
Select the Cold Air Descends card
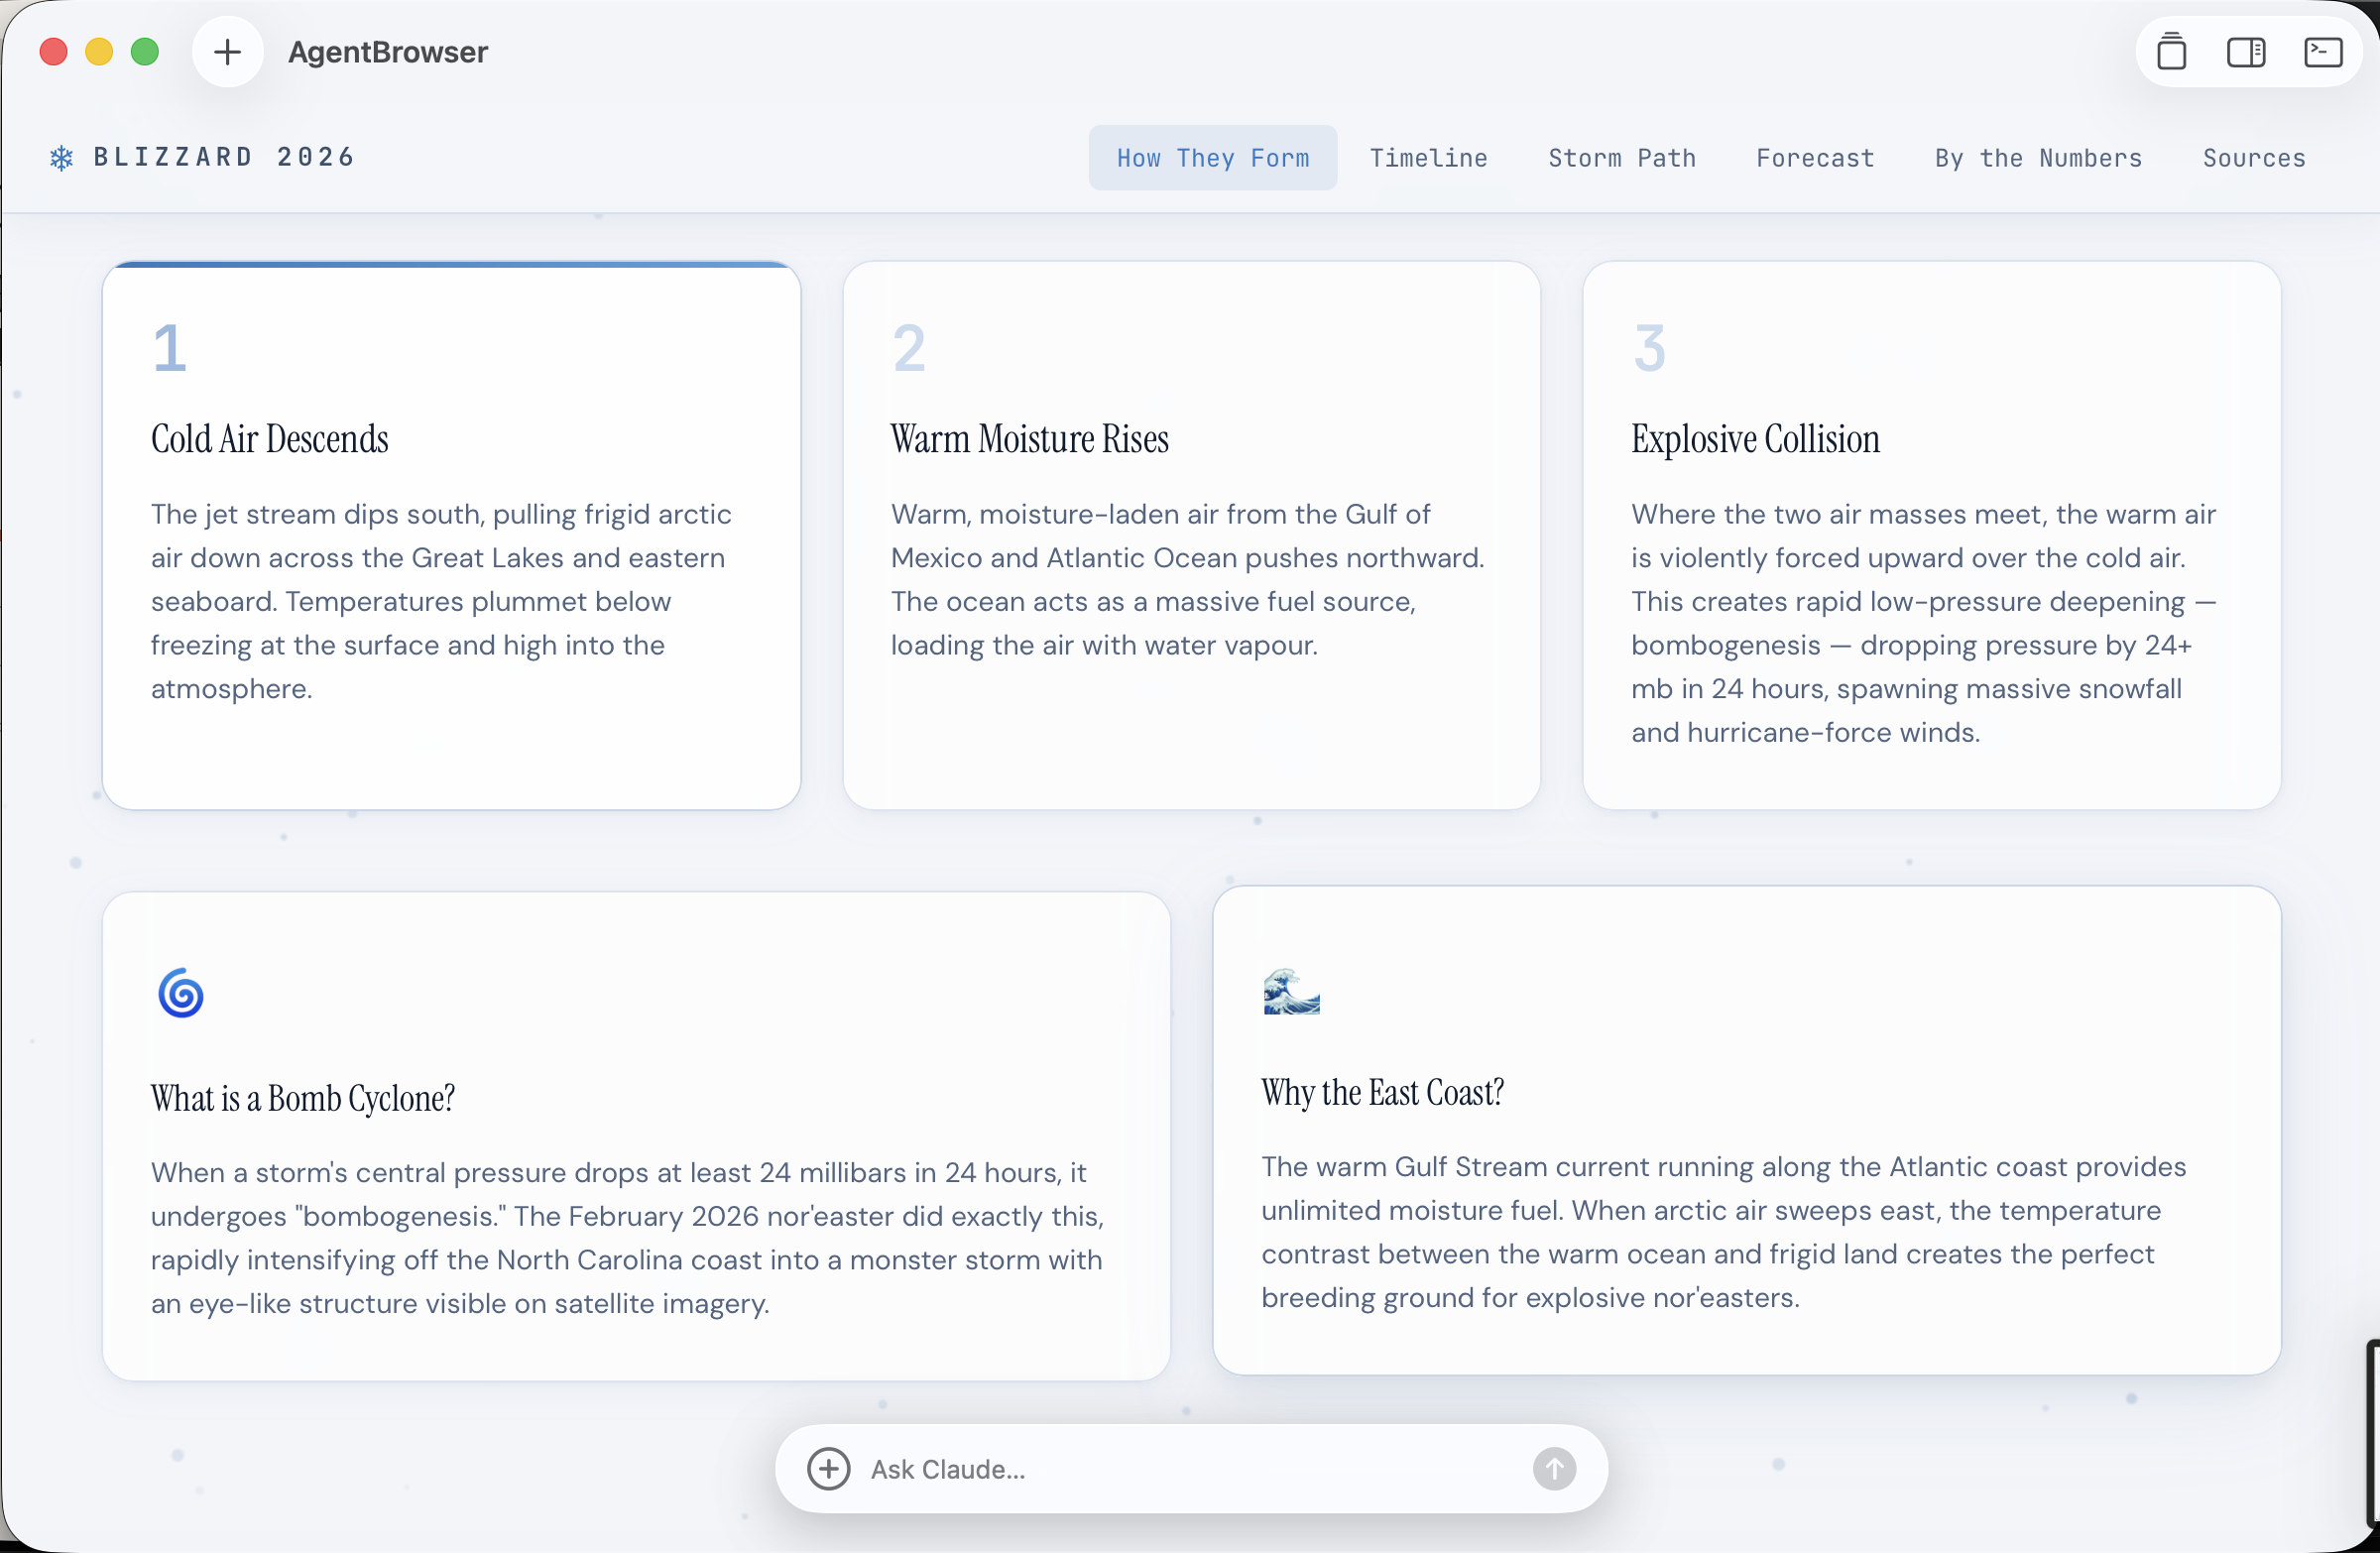point(451,536)
